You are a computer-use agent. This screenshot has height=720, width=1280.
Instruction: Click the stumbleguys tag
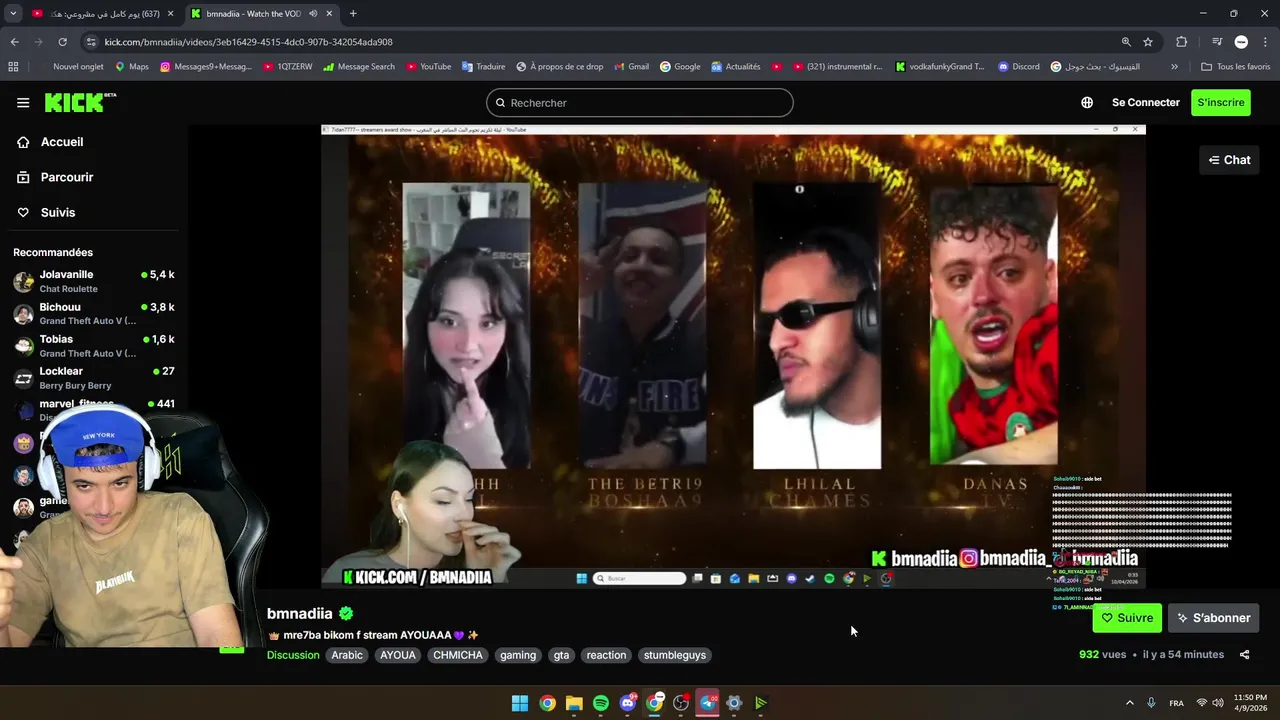(x=675, y=655)
